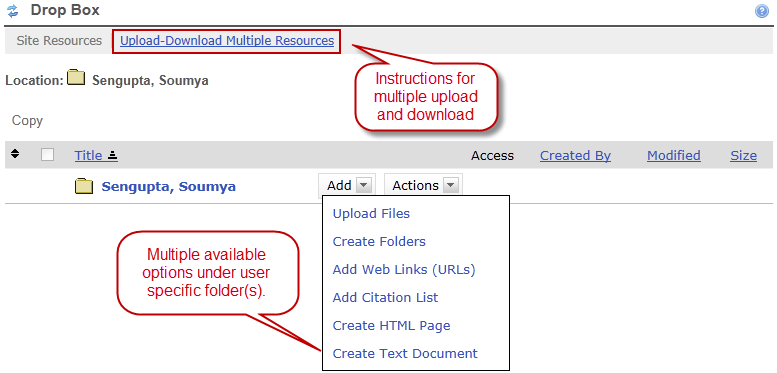Click the Drop Box refresh arrows icon

12,11
